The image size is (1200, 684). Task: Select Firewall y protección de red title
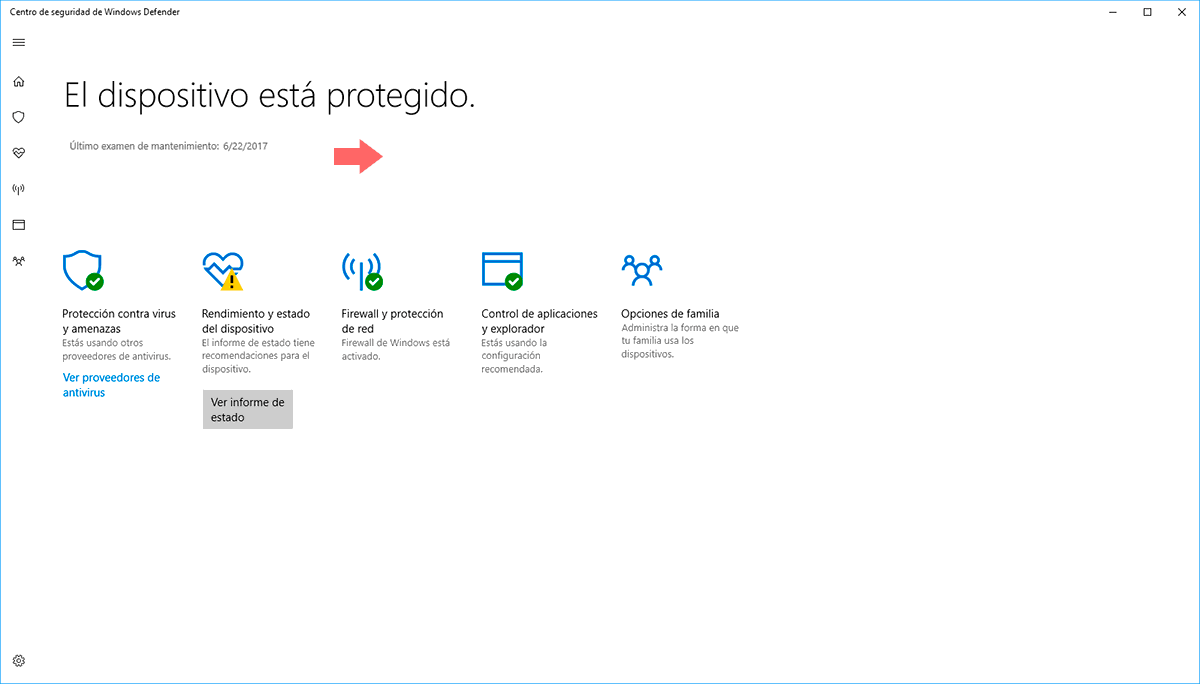pyautogui.click(x=392, y=321)
